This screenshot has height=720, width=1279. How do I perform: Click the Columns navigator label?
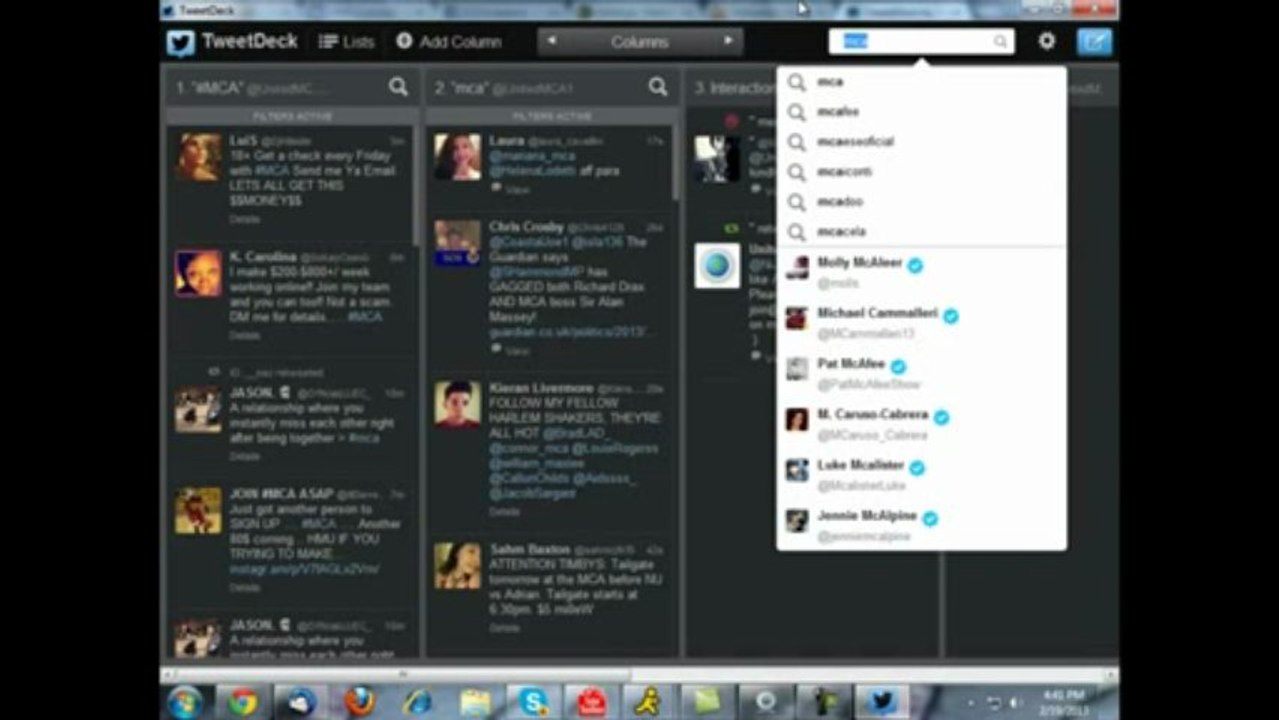(640, 42)
